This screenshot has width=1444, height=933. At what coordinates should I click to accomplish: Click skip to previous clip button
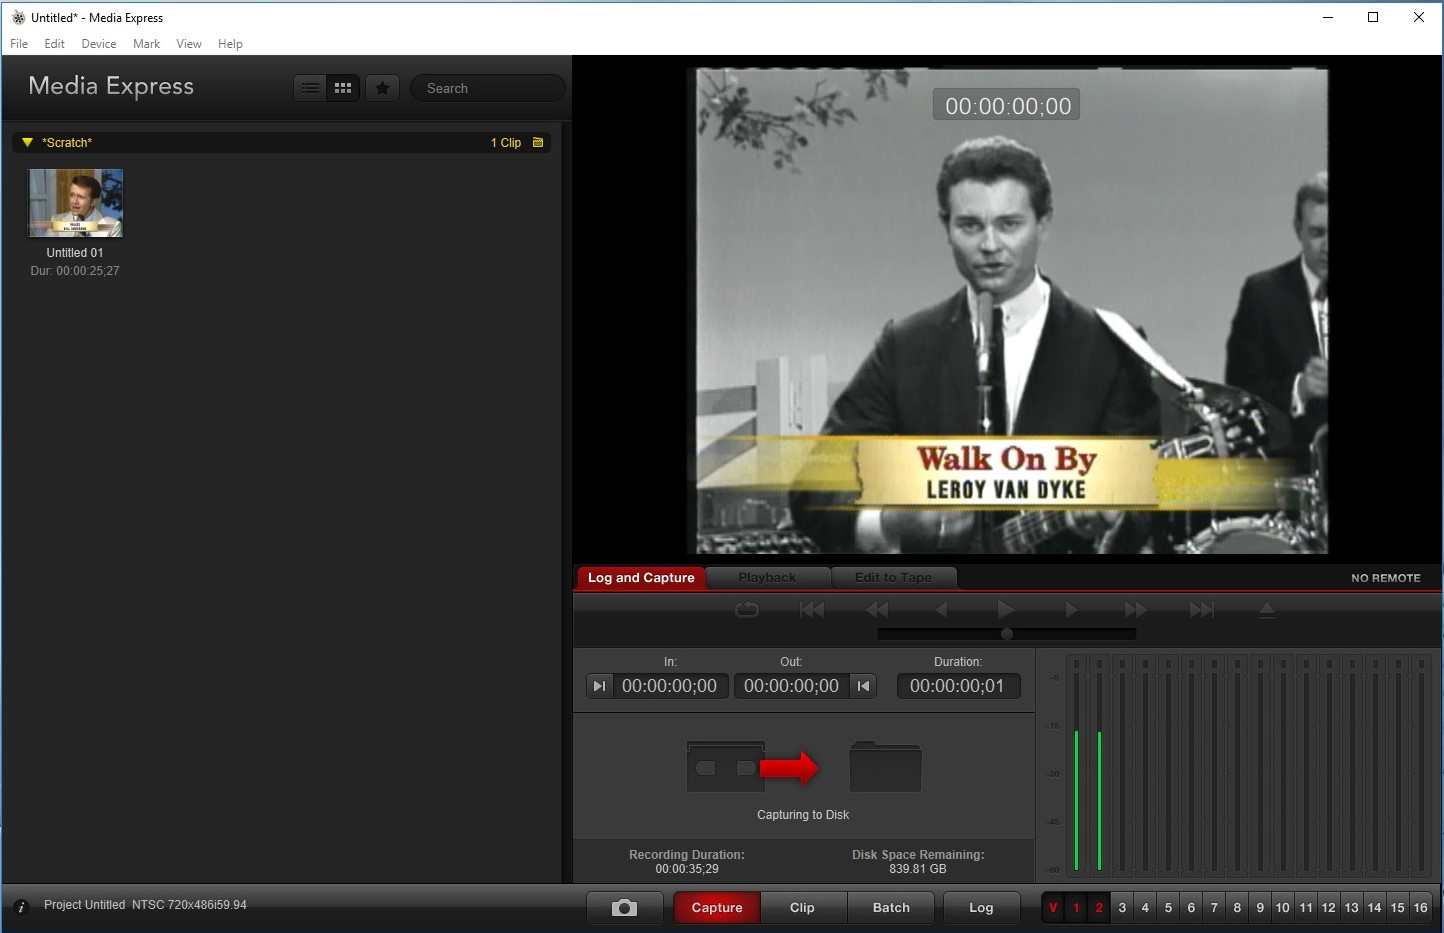point(812,609)
